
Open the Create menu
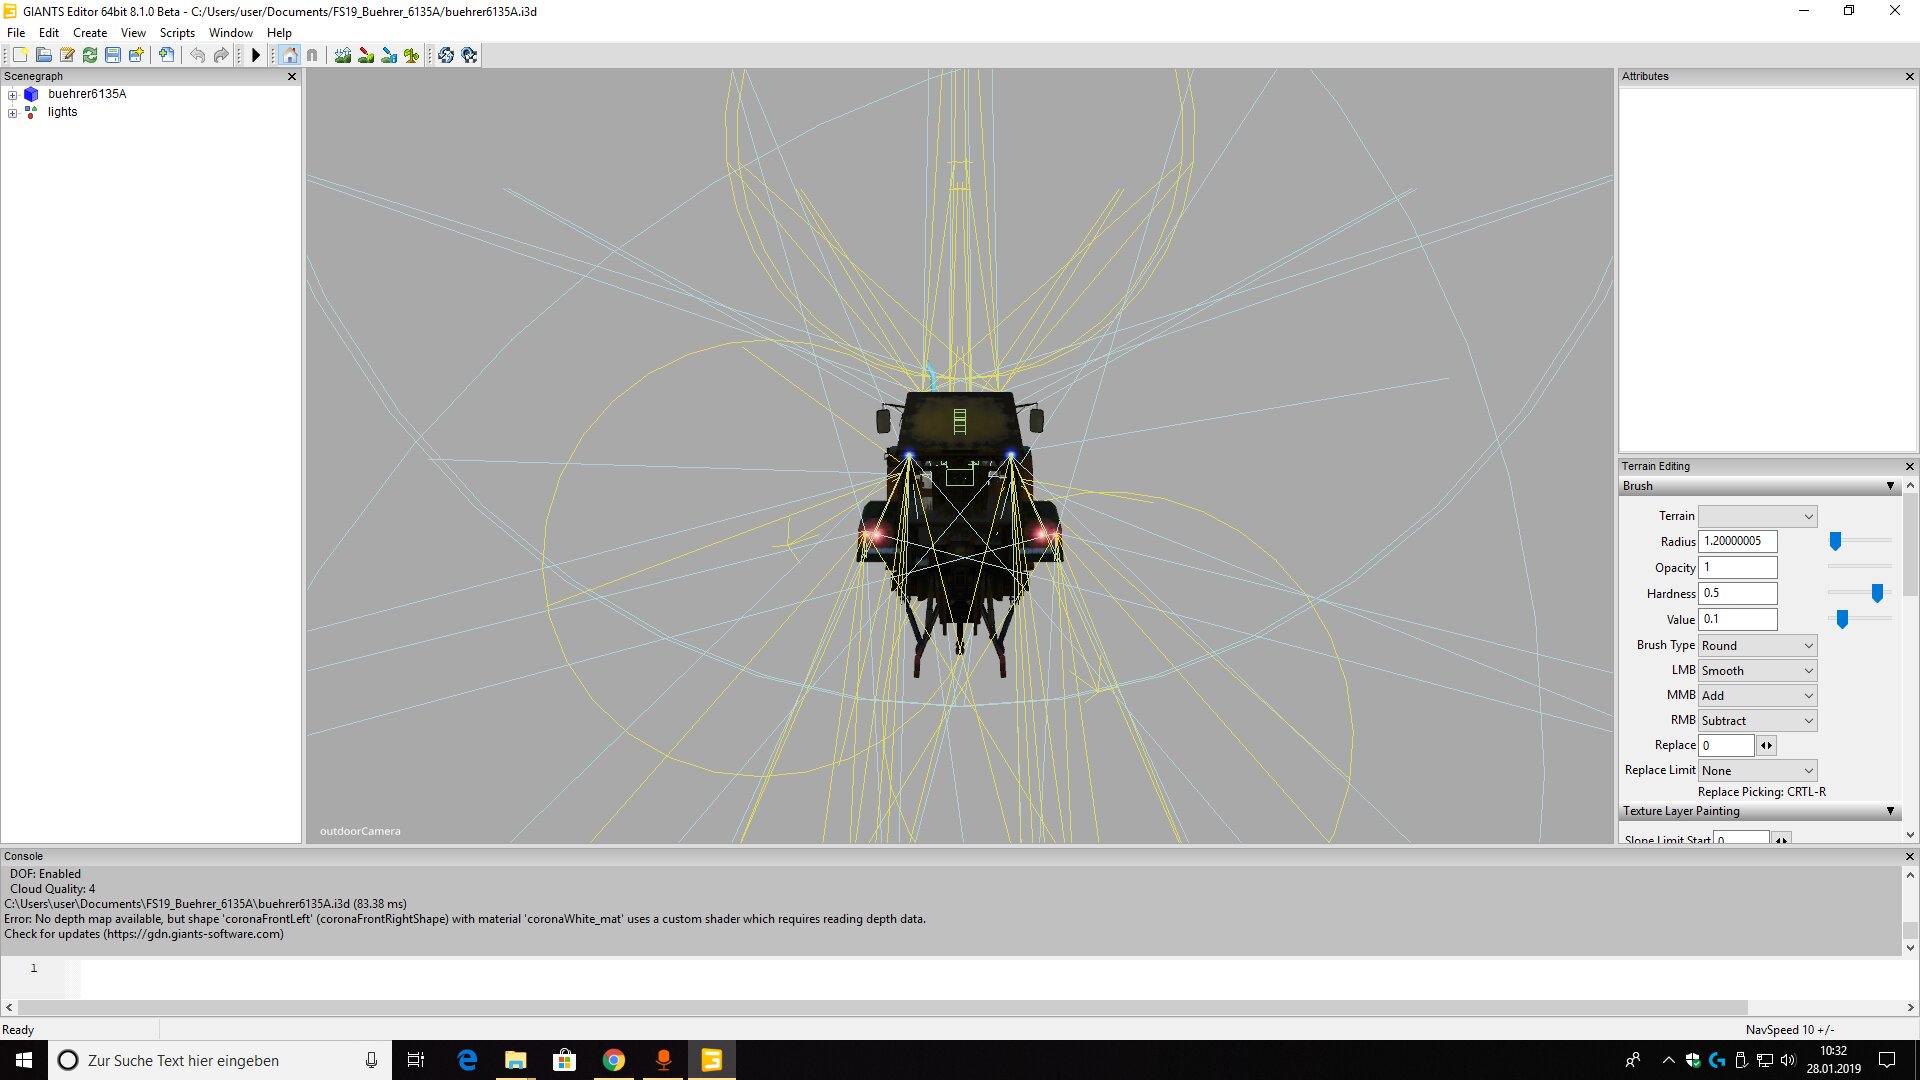(90, 33)
